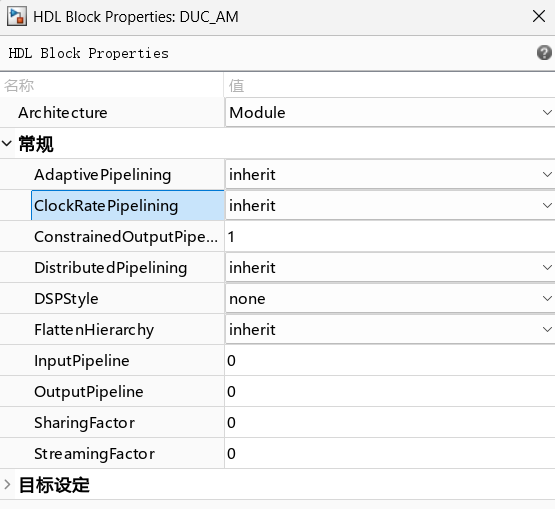Viewport: 555px width, 509px height.
Task: Click the StreamingFactor value field
Action: coord(390,453)
